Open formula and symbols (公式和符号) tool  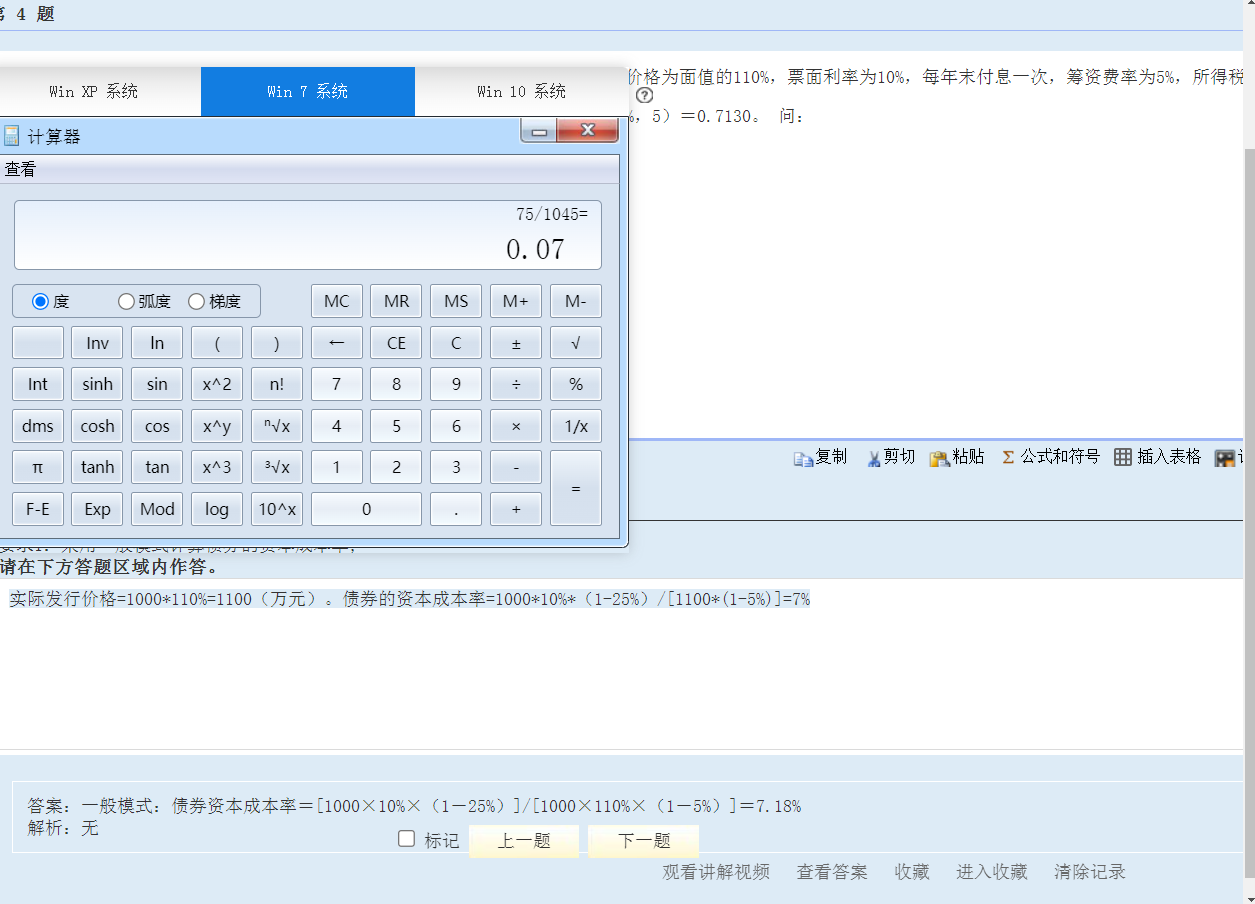[1008, 457]
